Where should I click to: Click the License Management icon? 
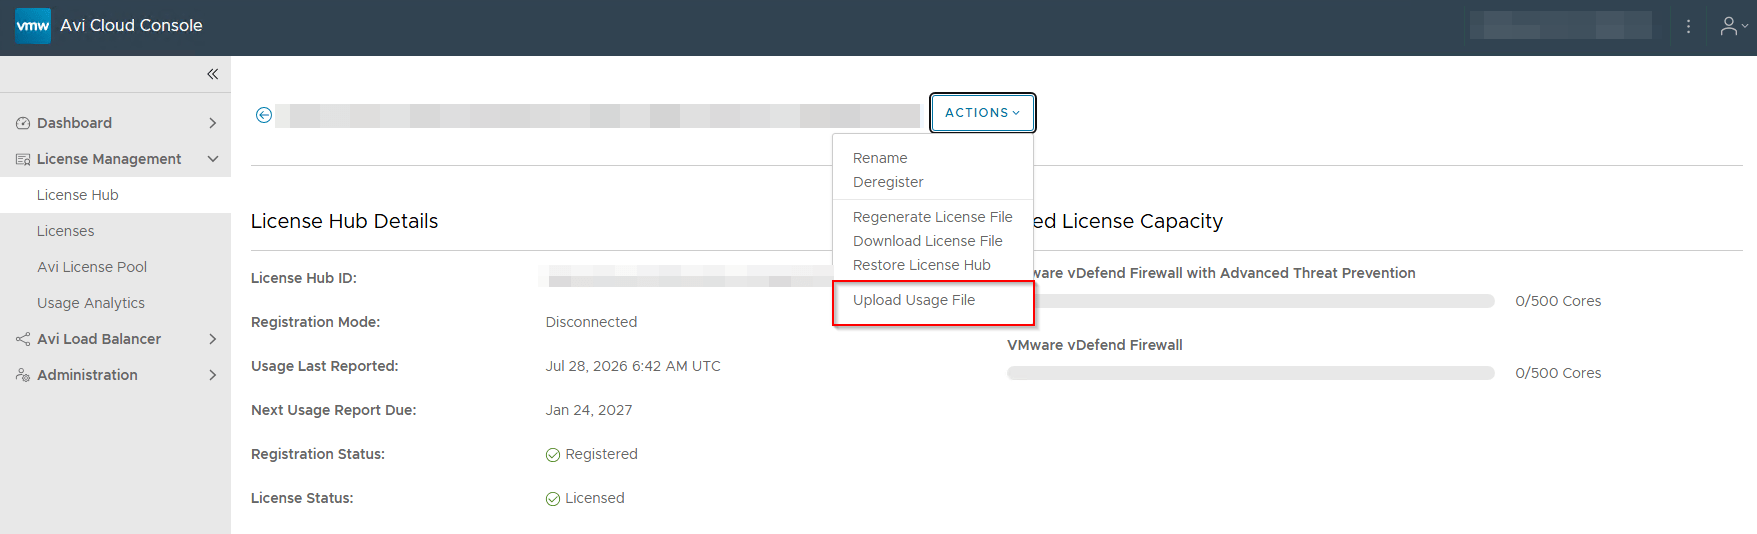coord(23,159)
